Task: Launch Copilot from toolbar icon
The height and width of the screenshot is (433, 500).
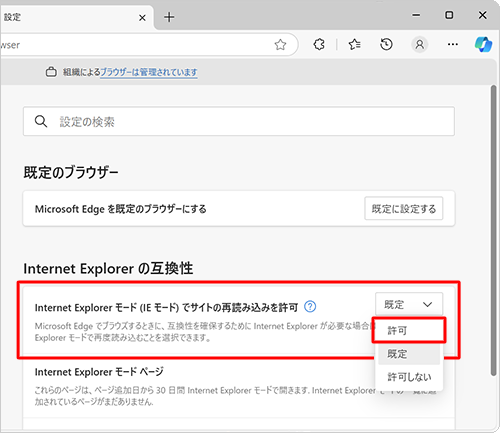Action: click(483, 44)
